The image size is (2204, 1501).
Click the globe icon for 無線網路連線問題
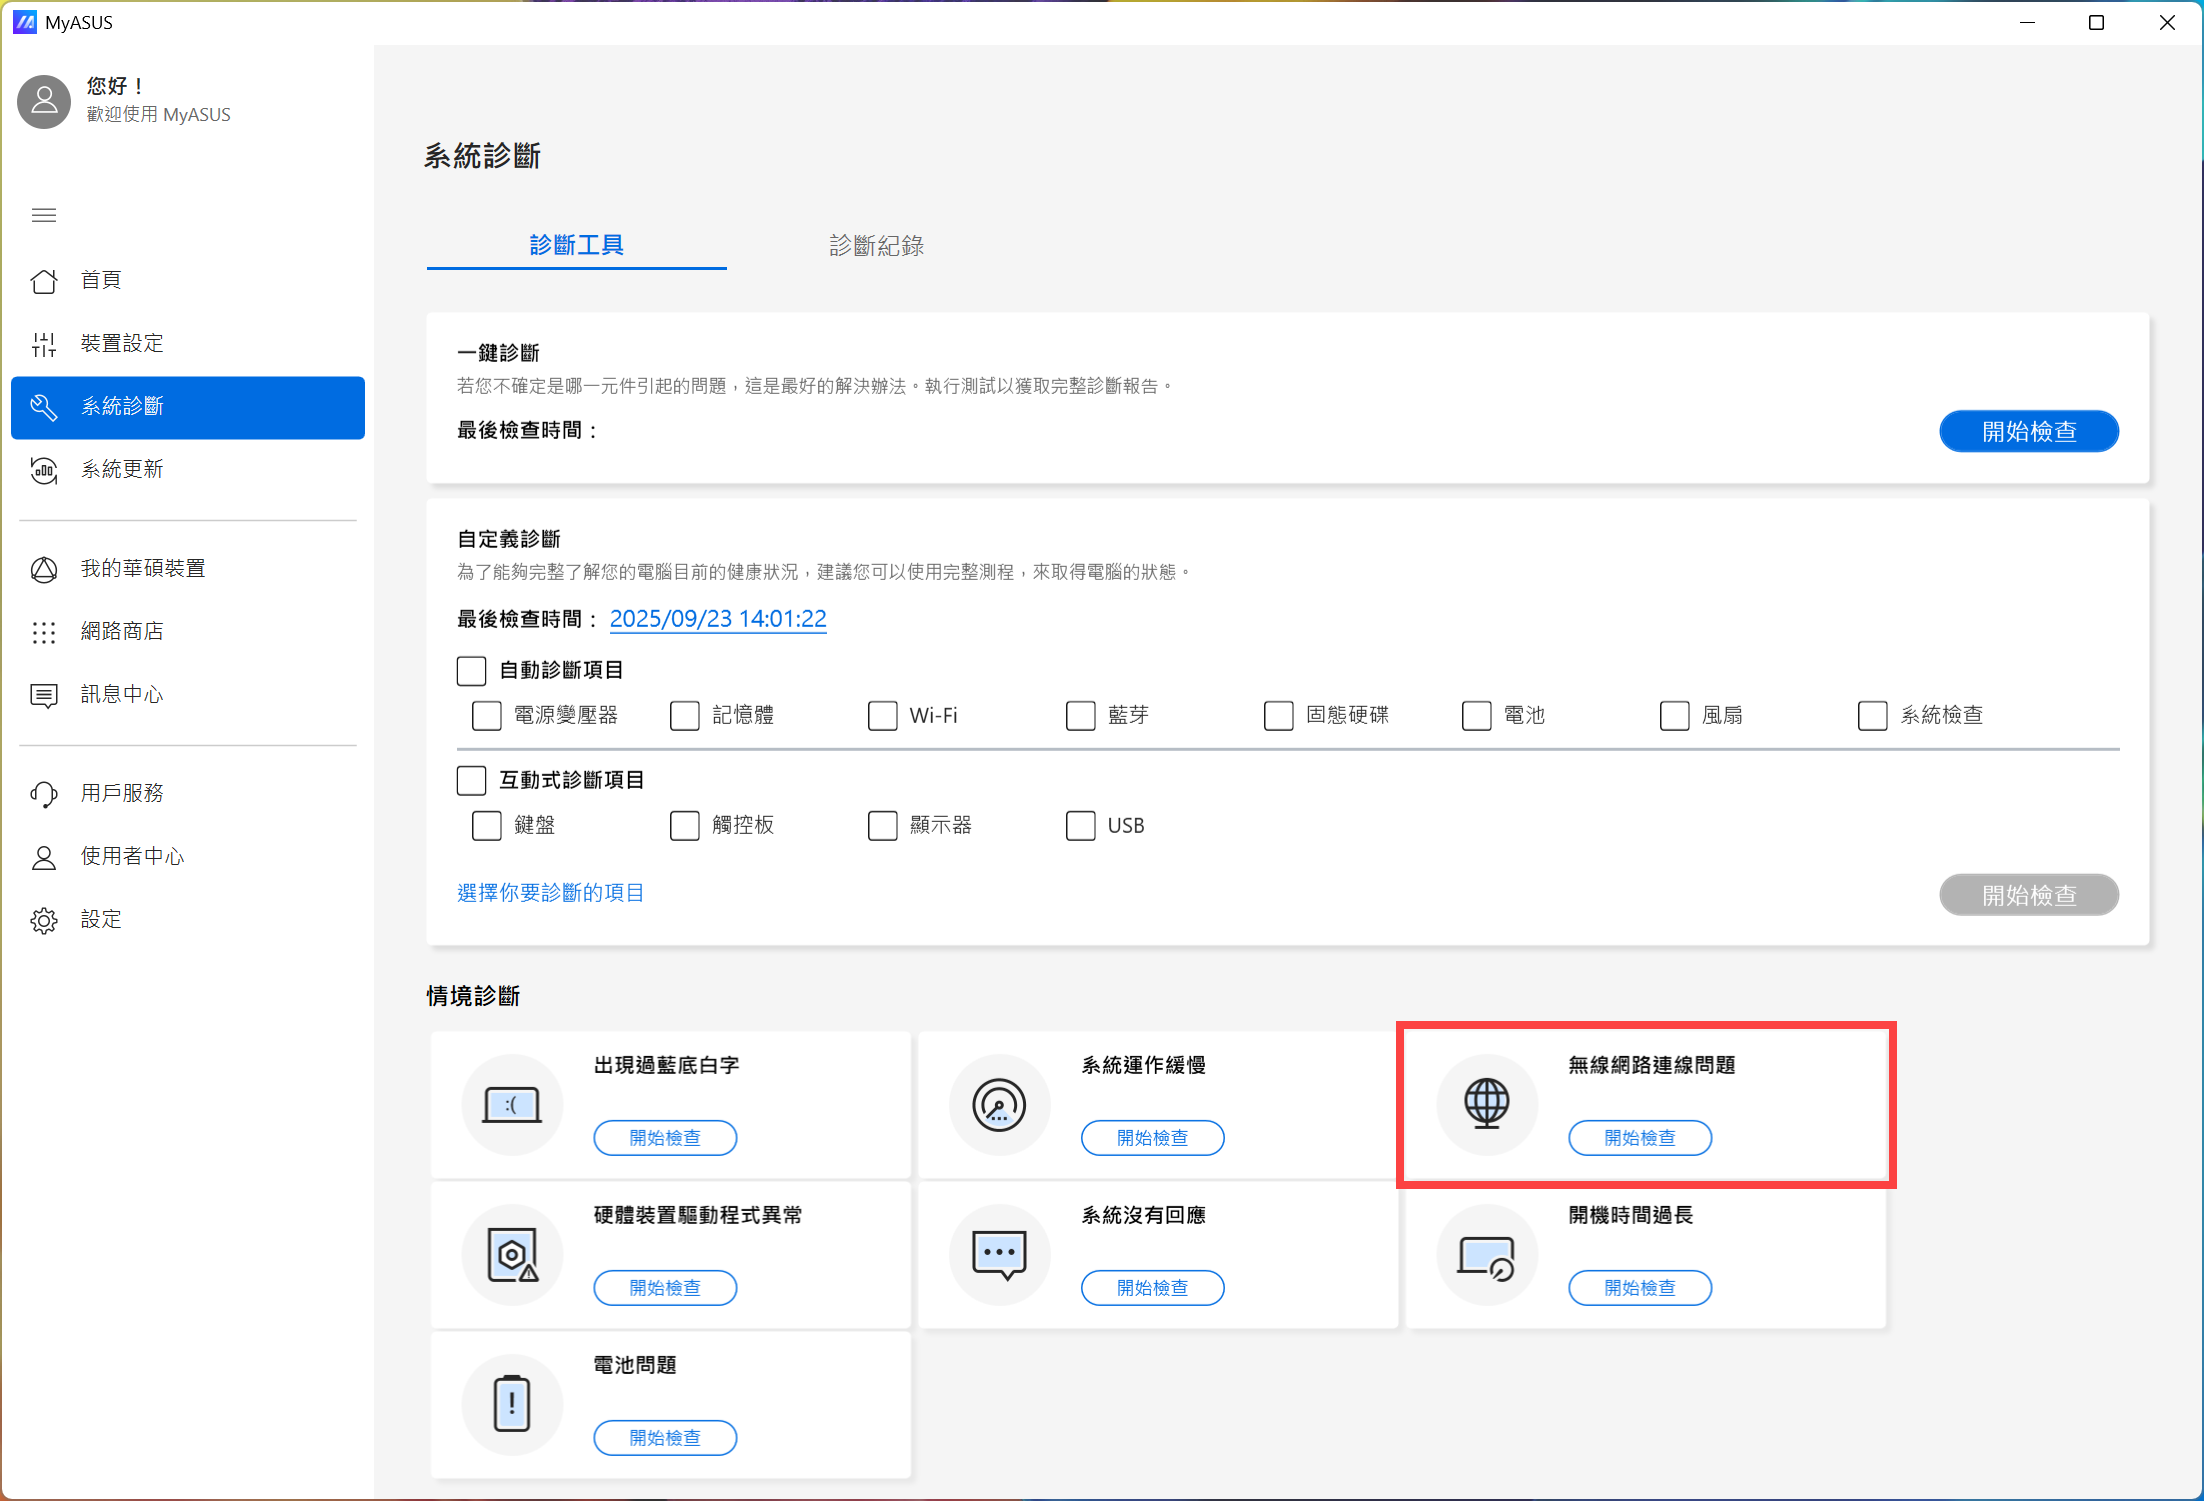(x=1486, y=1104)
